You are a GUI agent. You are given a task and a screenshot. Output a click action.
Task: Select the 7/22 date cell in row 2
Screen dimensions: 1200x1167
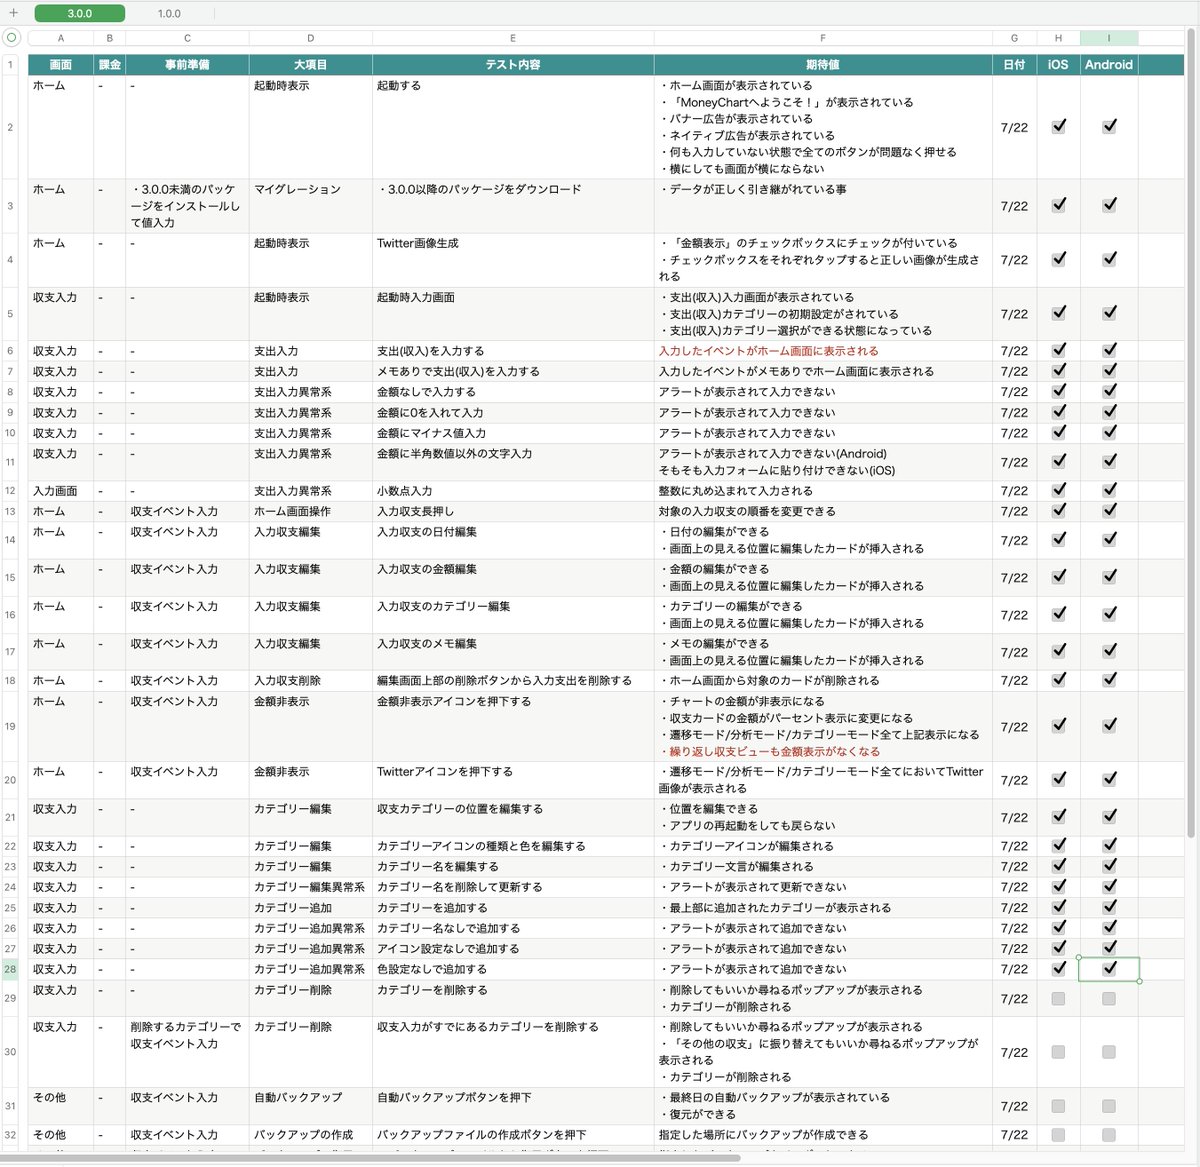point(1014,127)
